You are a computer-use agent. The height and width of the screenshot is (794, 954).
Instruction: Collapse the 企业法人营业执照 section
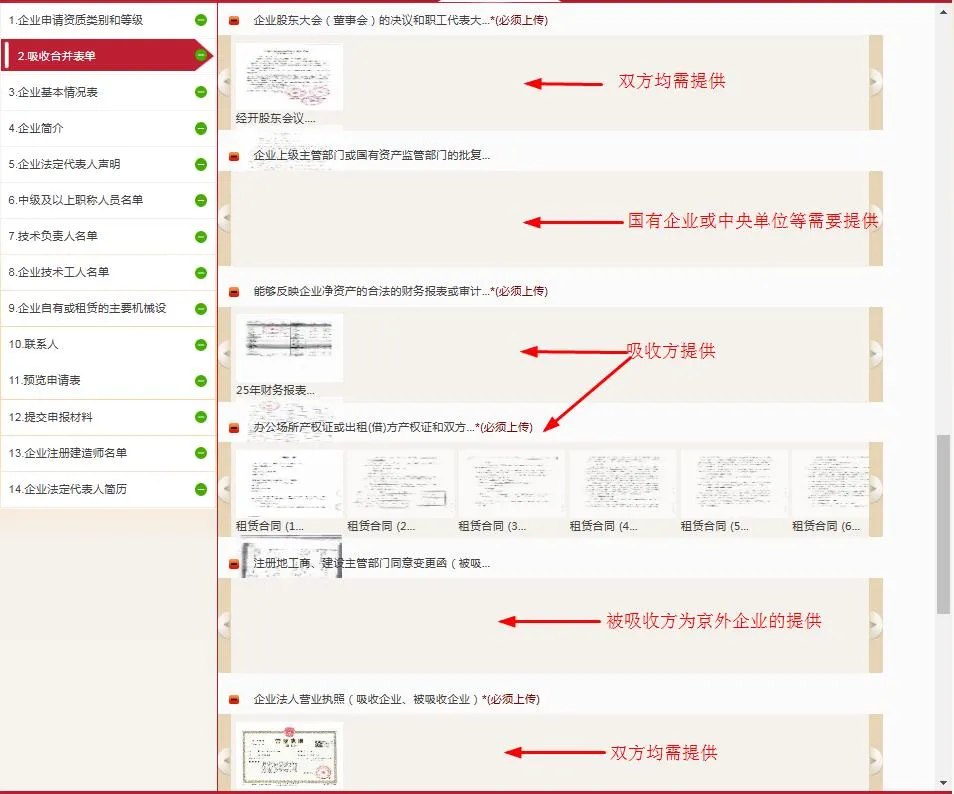(234, 700)
